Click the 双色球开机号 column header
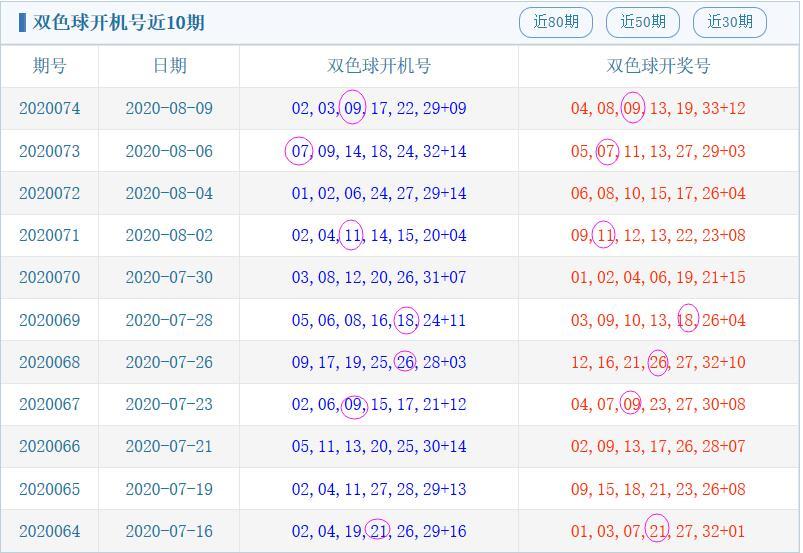This screenshot has width=803, height=553. [379, 66]
